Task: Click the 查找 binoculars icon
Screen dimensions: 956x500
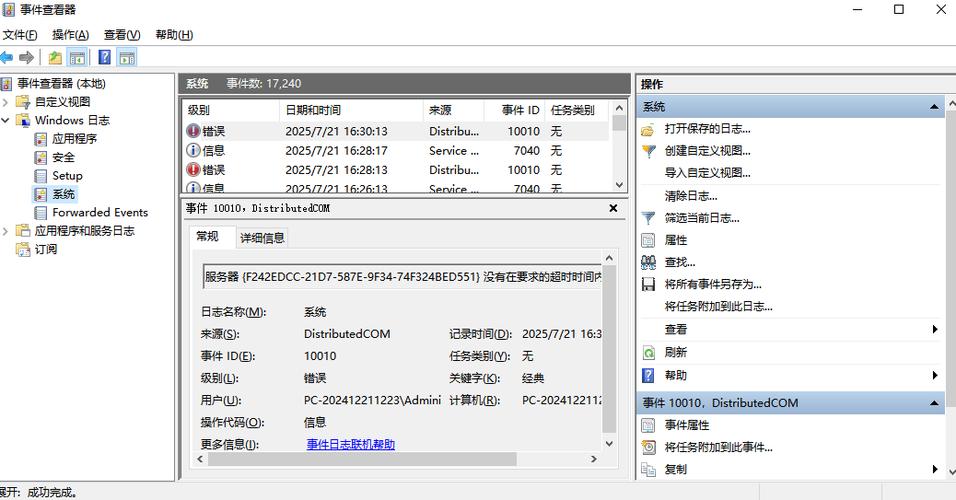Action: 648,262
